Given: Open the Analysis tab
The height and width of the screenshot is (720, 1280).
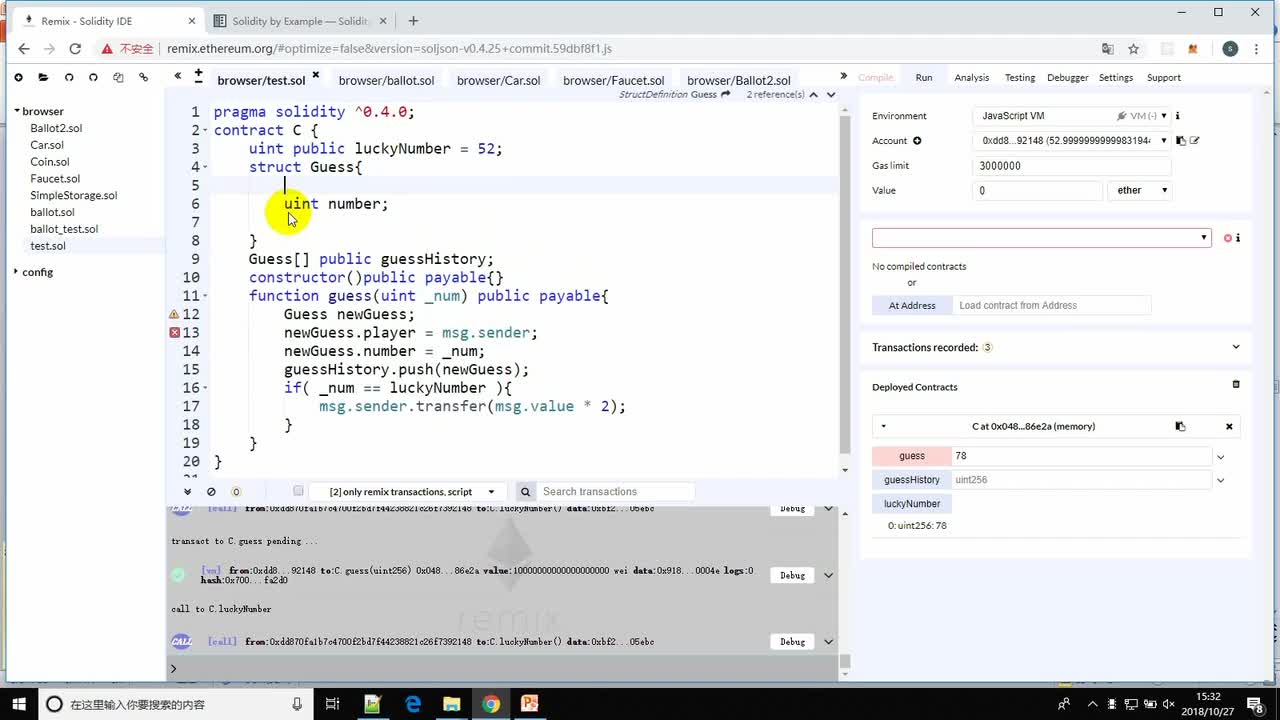Looking at the screenshot, I should [971, 77].
